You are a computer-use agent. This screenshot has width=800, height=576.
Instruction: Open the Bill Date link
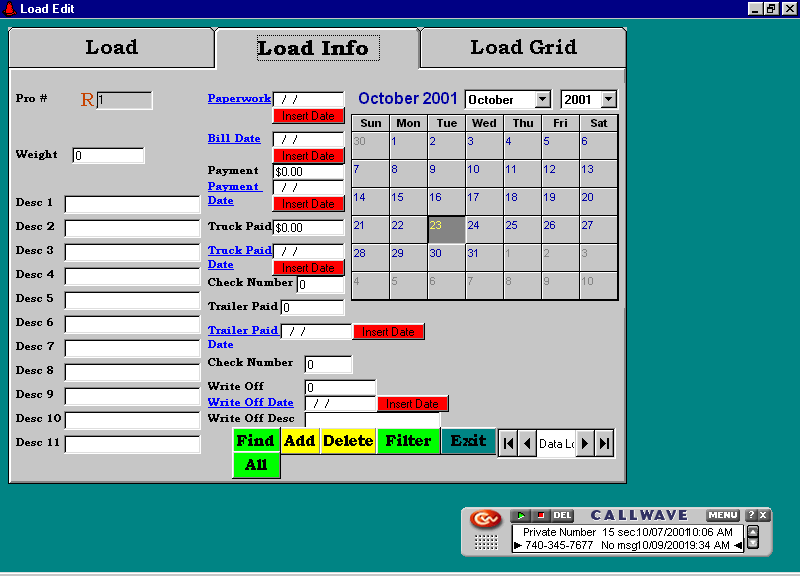(234, 138)
